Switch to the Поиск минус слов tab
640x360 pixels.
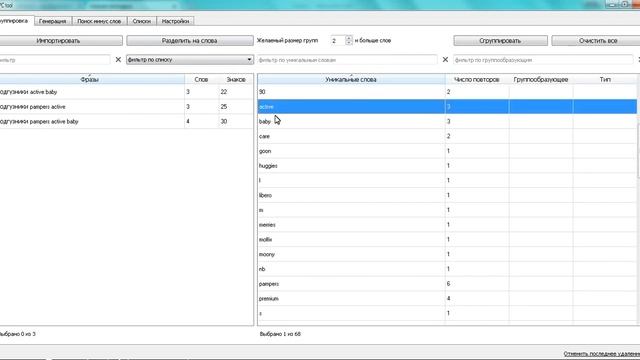(x=99, y=21)
